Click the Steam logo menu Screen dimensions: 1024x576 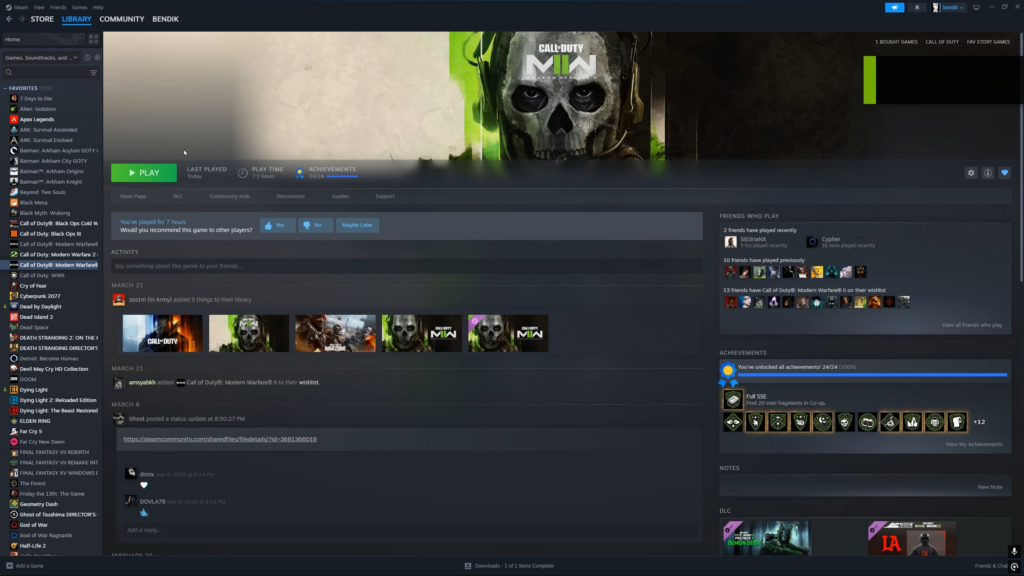[x=17, y=7]
